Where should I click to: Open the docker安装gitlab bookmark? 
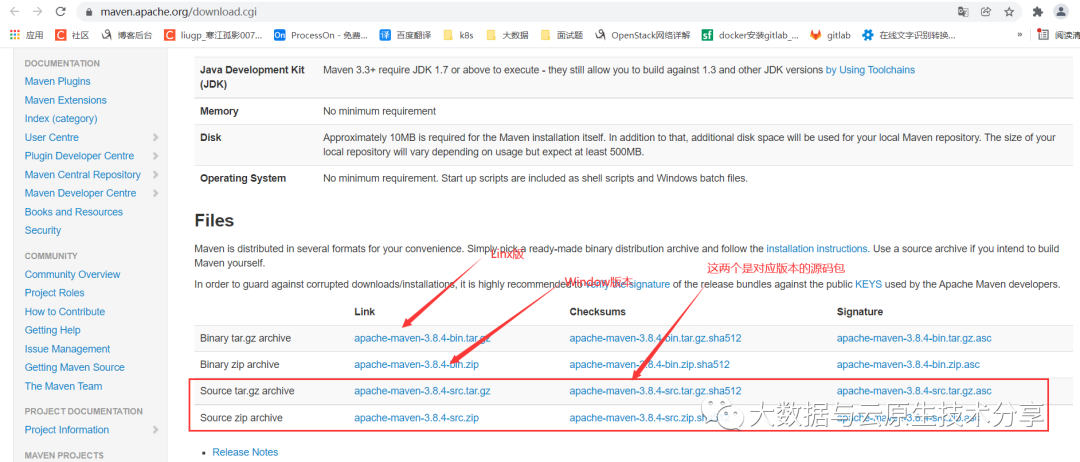(x=750, y=35)
